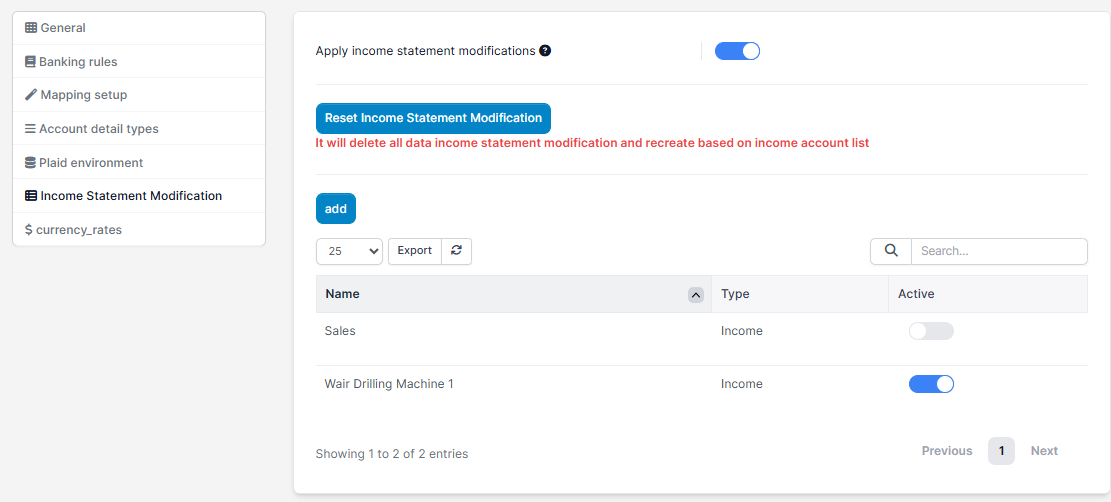Click the Banking rules book icon
Image resolution: width=1111 pixels, height=502 pixels.
point(30,62)
